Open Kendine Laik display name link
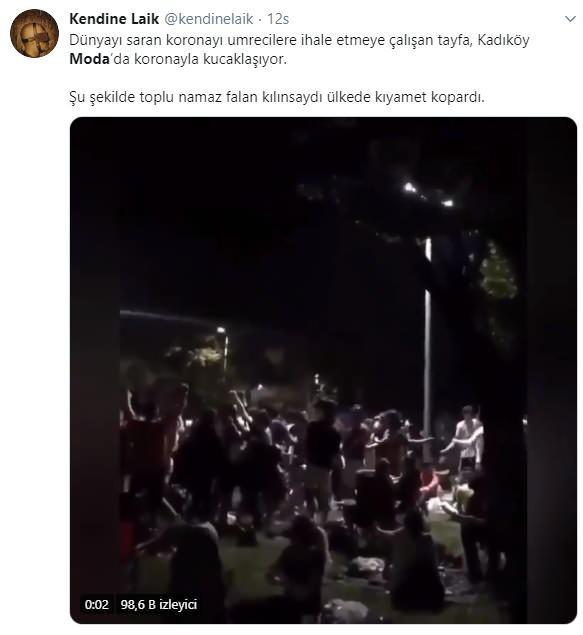This screenshot has height=635, width=583. click(114, 19)
